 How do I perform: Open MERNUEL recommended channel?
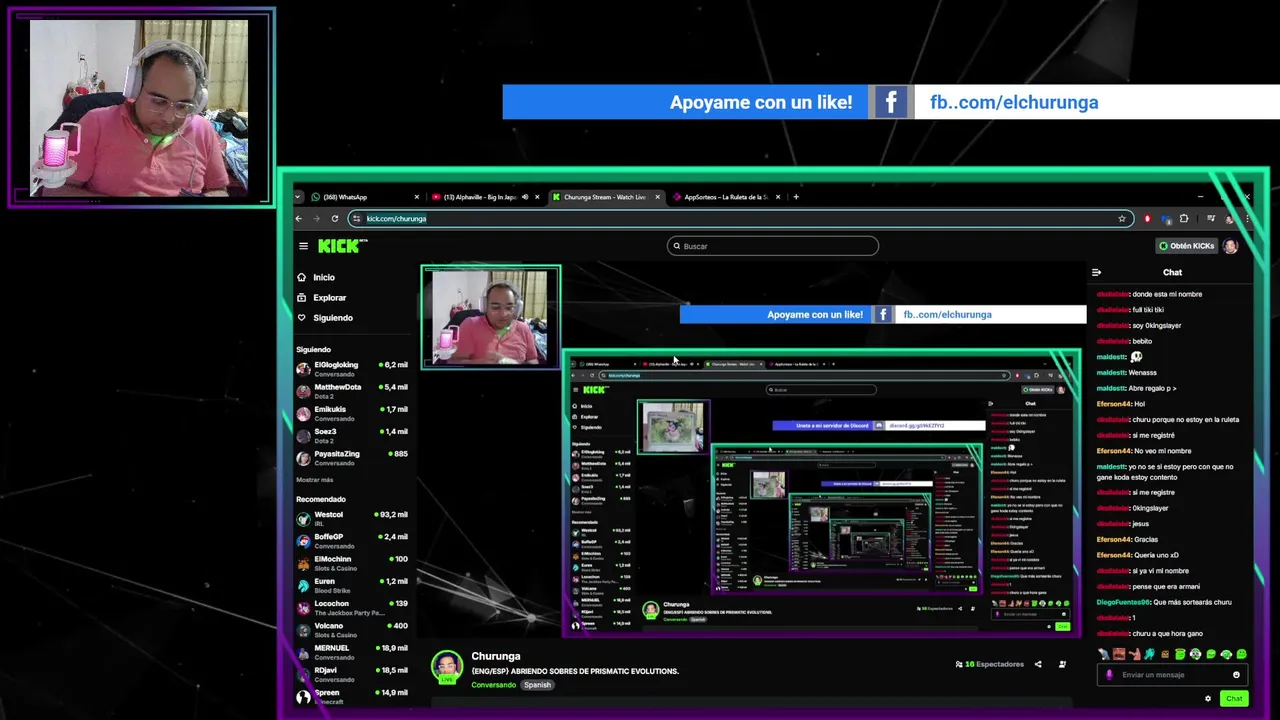coord(352,652)
